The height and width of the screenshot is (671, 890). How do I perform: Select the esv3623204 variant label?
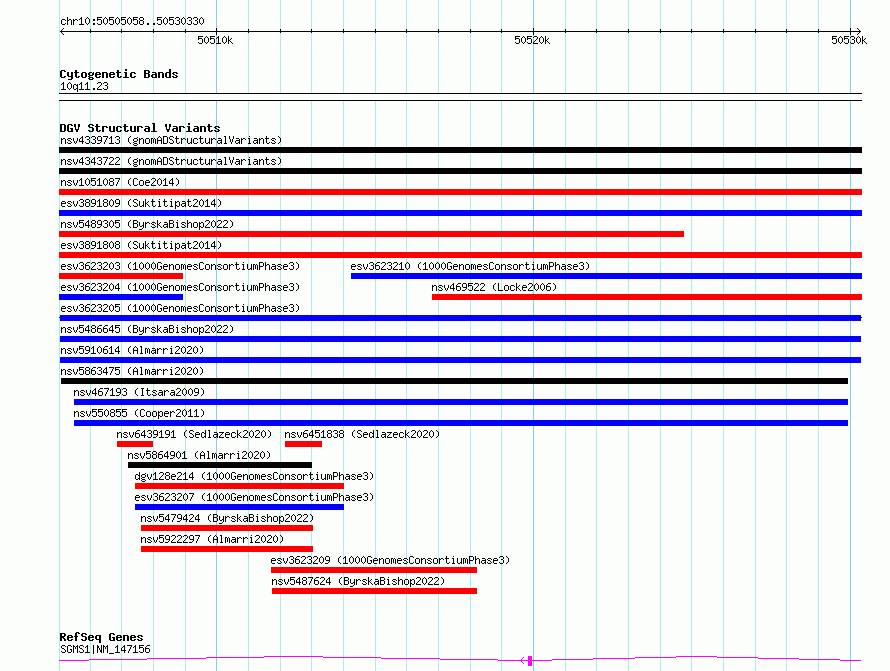[180, 287]
